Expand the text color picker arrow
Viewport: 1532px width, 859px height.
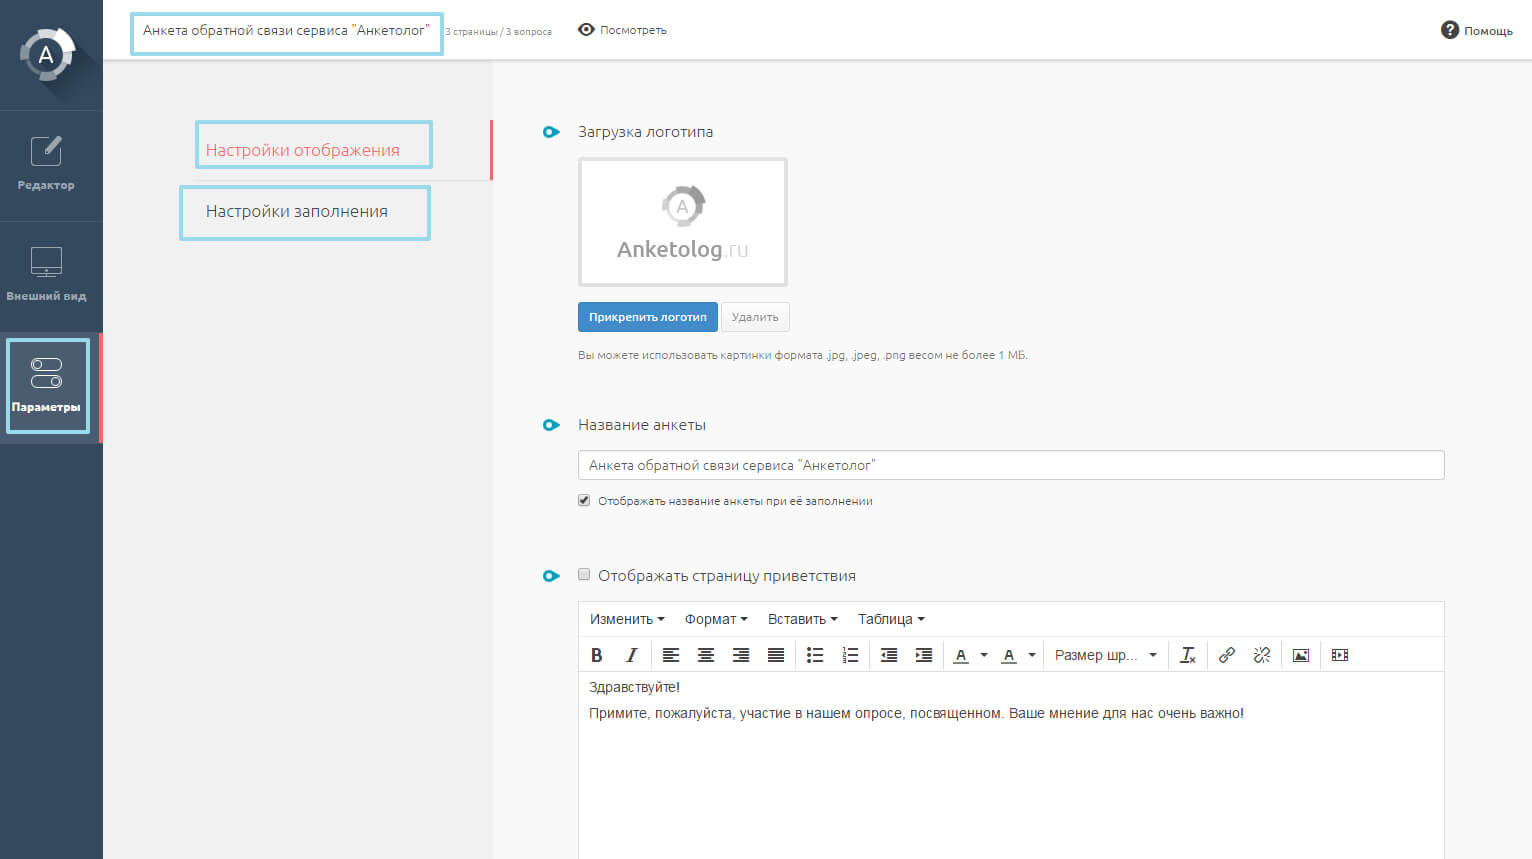(984, 655)
